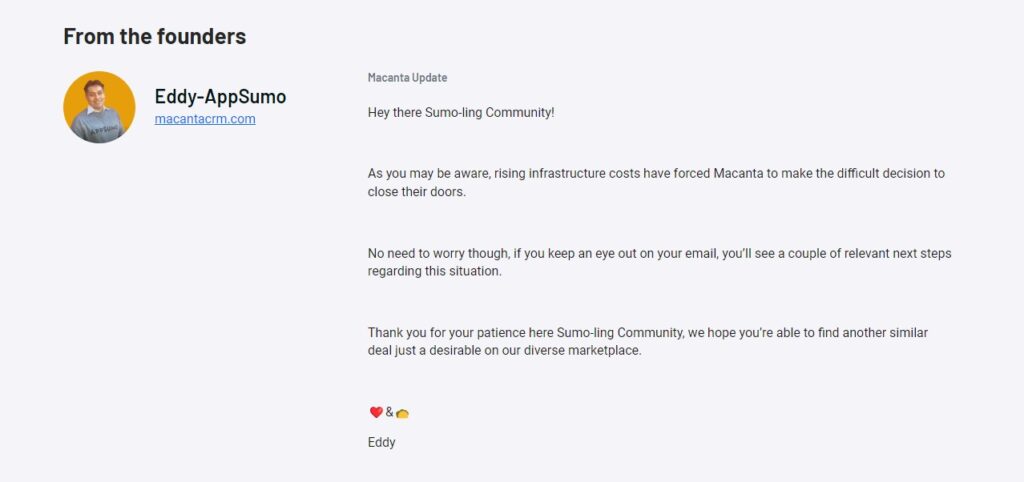
Task: Click Eddy's round profile avatar
Action: (x=99, y=107)
